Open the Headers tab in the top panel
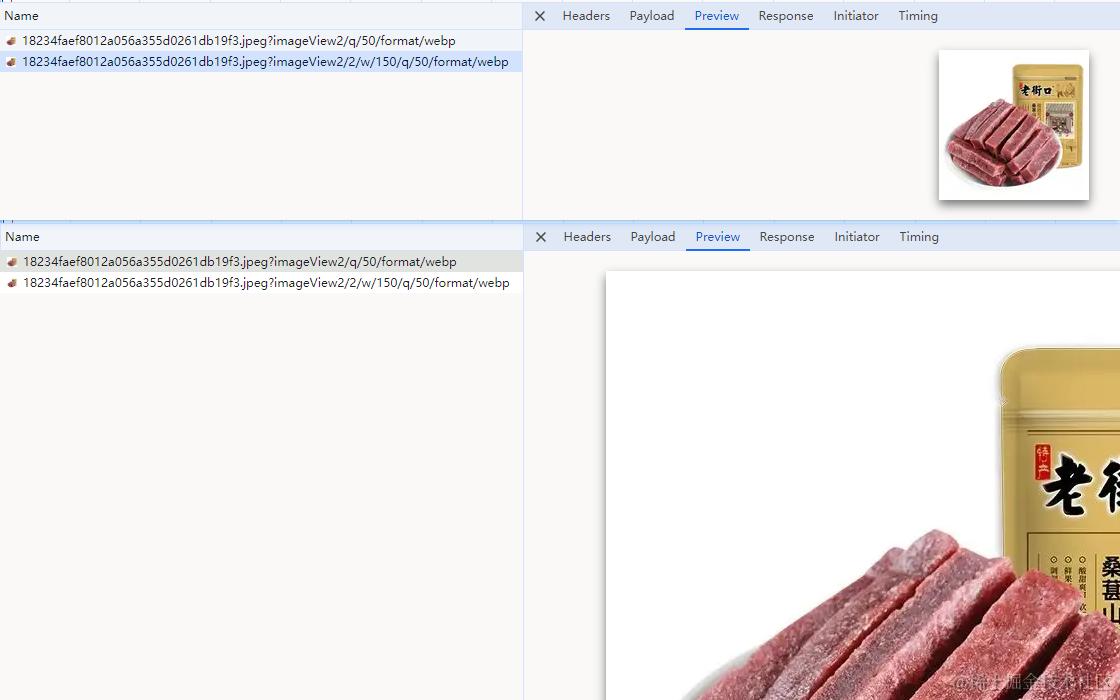Screen dimensions: 1120x700 click(x=585, y=15)
